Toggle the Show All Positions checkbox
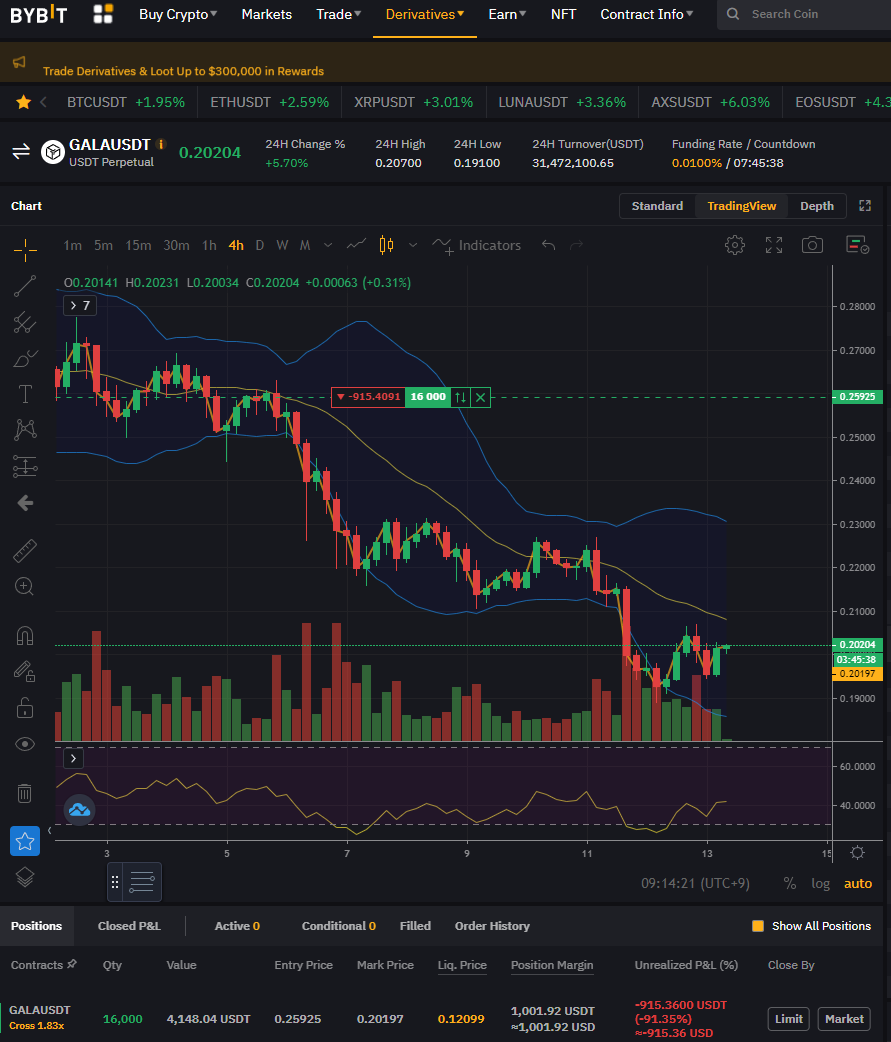 click(757, 926)
